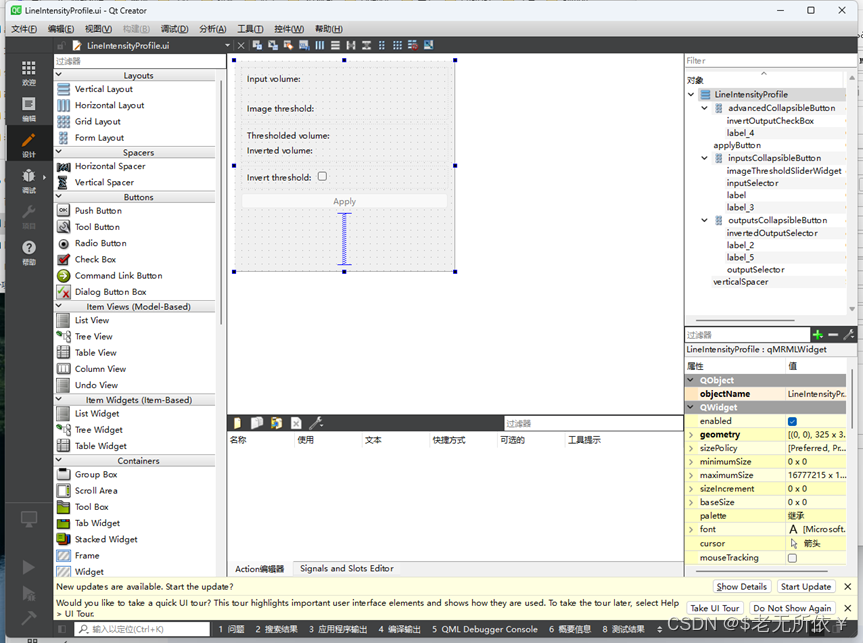Image resolution: width=863 pixels, height=643 pixels.
Task: Click the Apply button on the form
Action: pyautogui.click(x=345, y=201)
